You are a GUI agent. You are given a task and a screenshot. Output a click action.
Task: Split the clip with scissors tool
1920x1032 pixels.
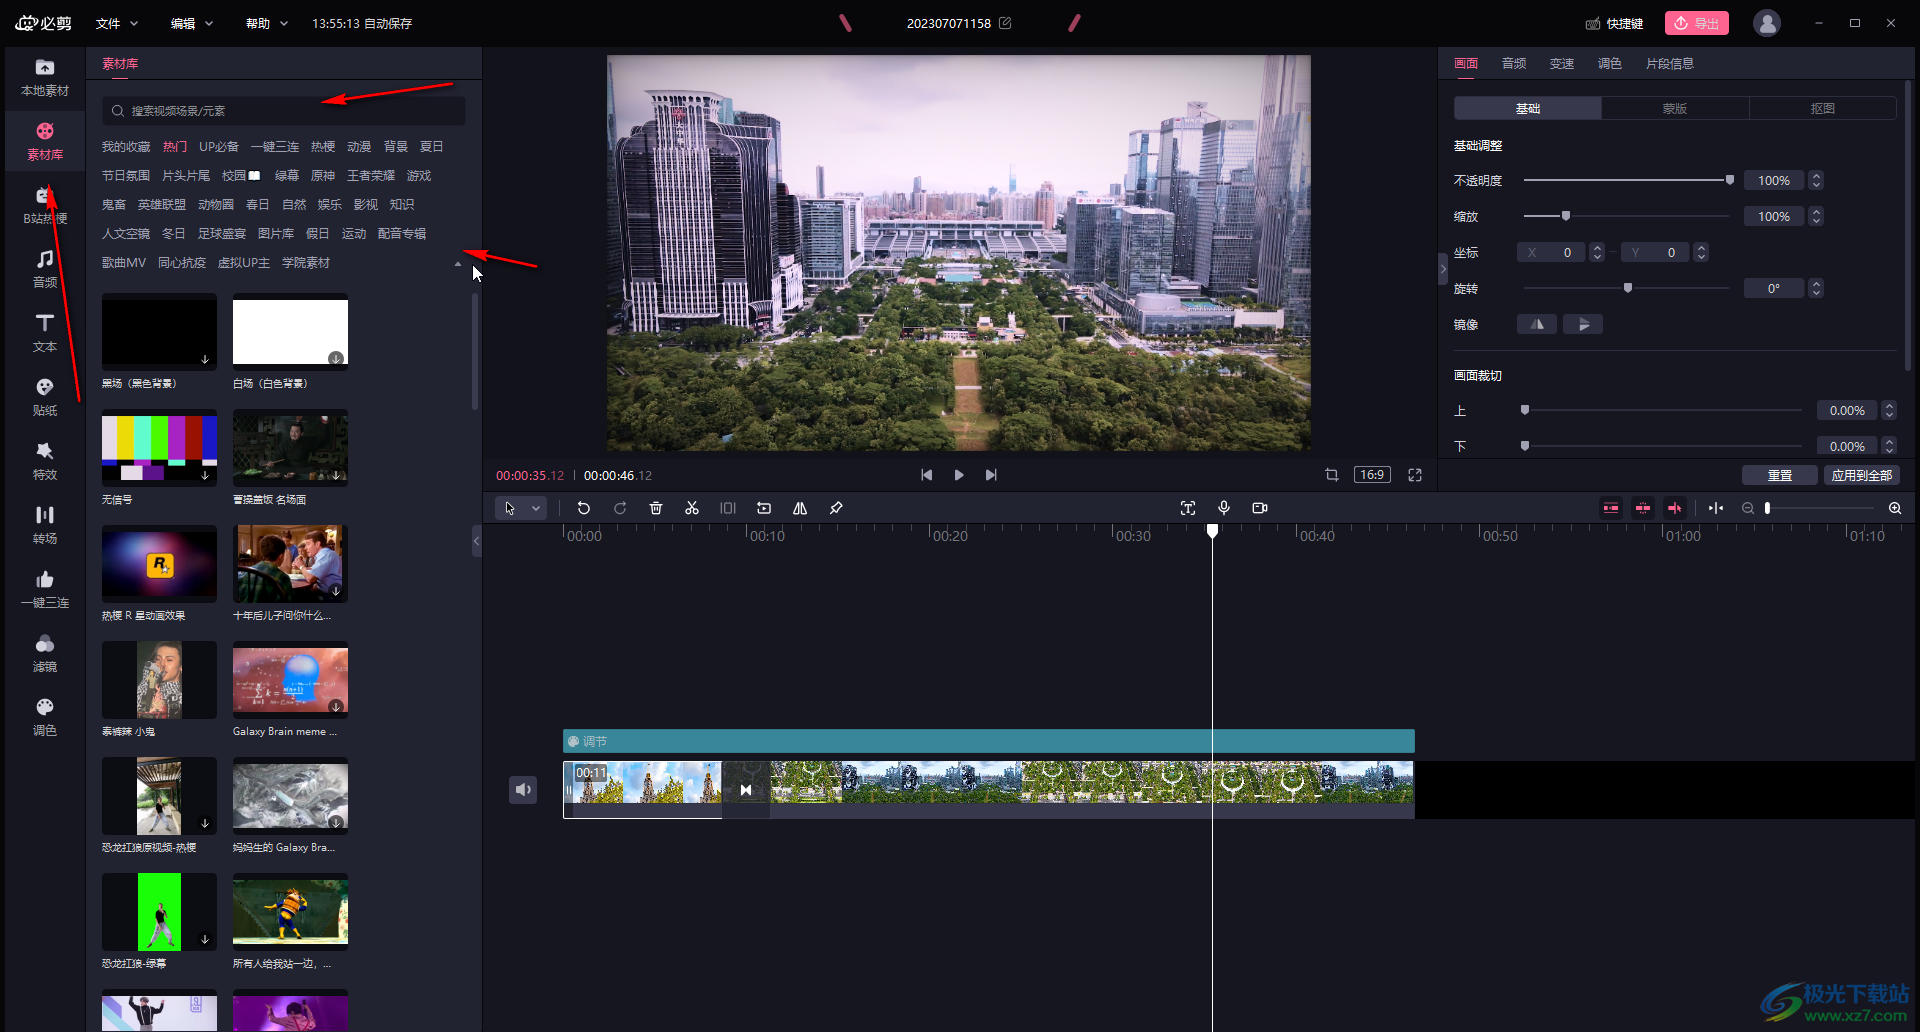[692, 508]
